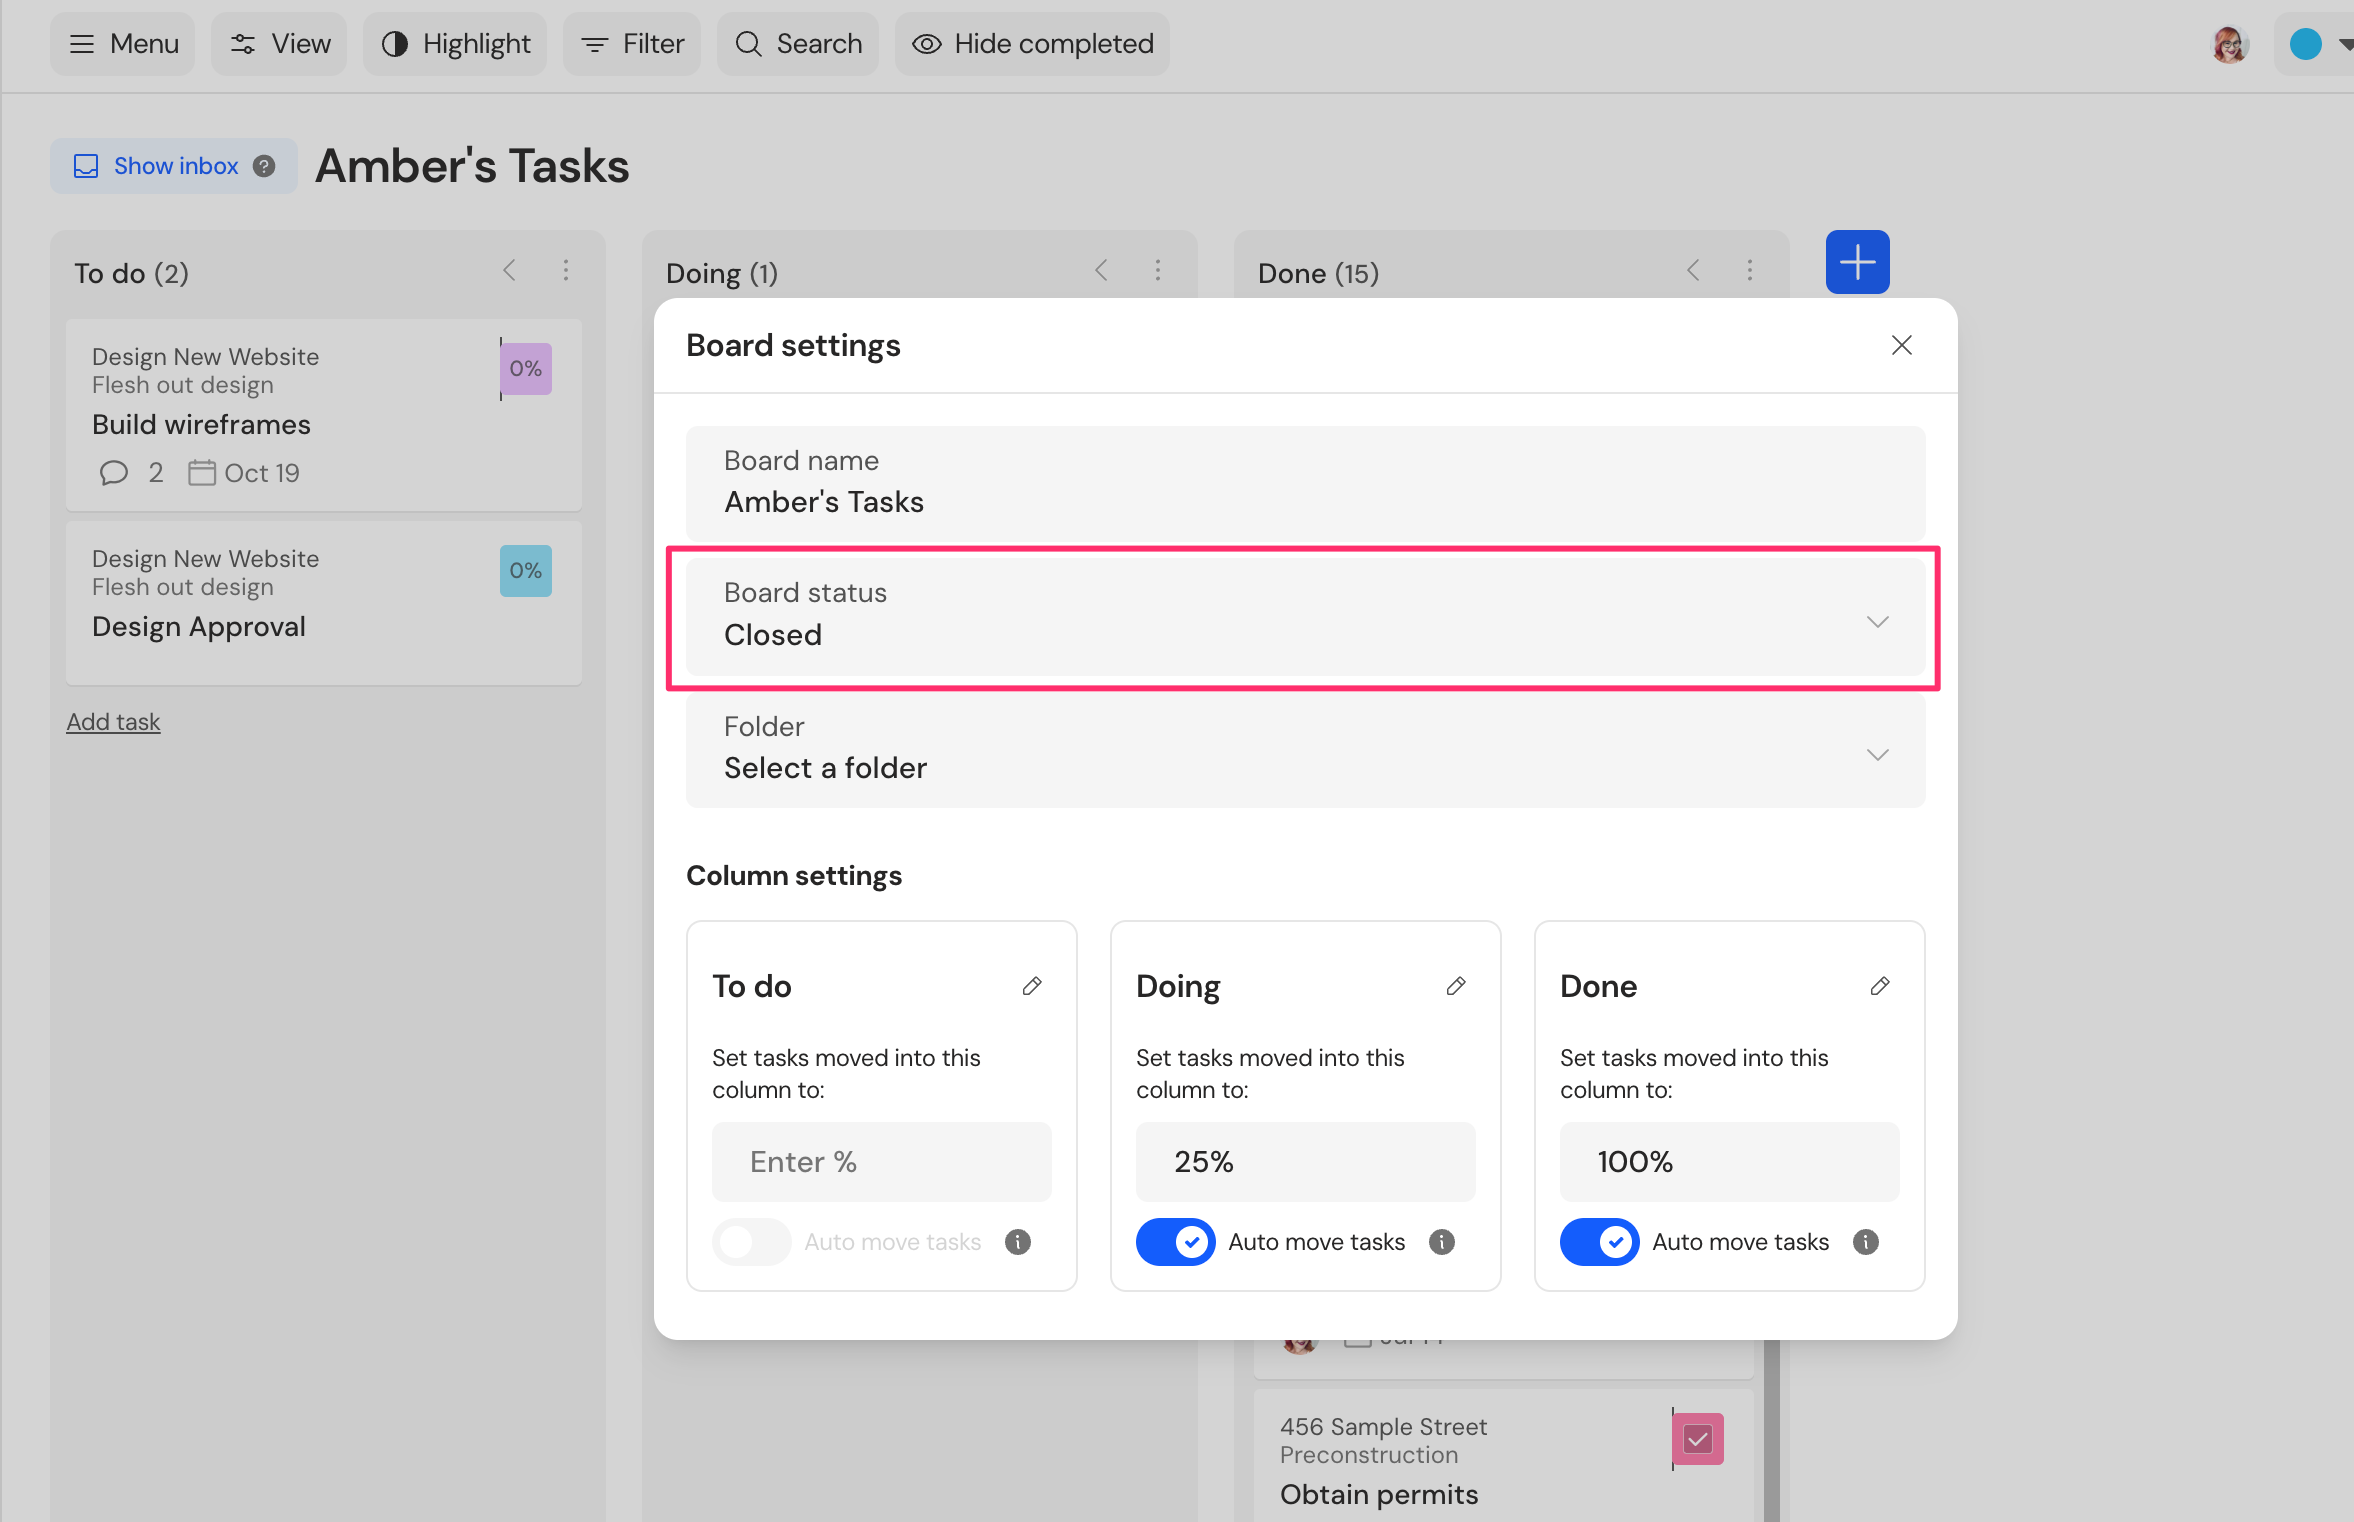
Task: Click the Add task link
Action: (113, 721)
